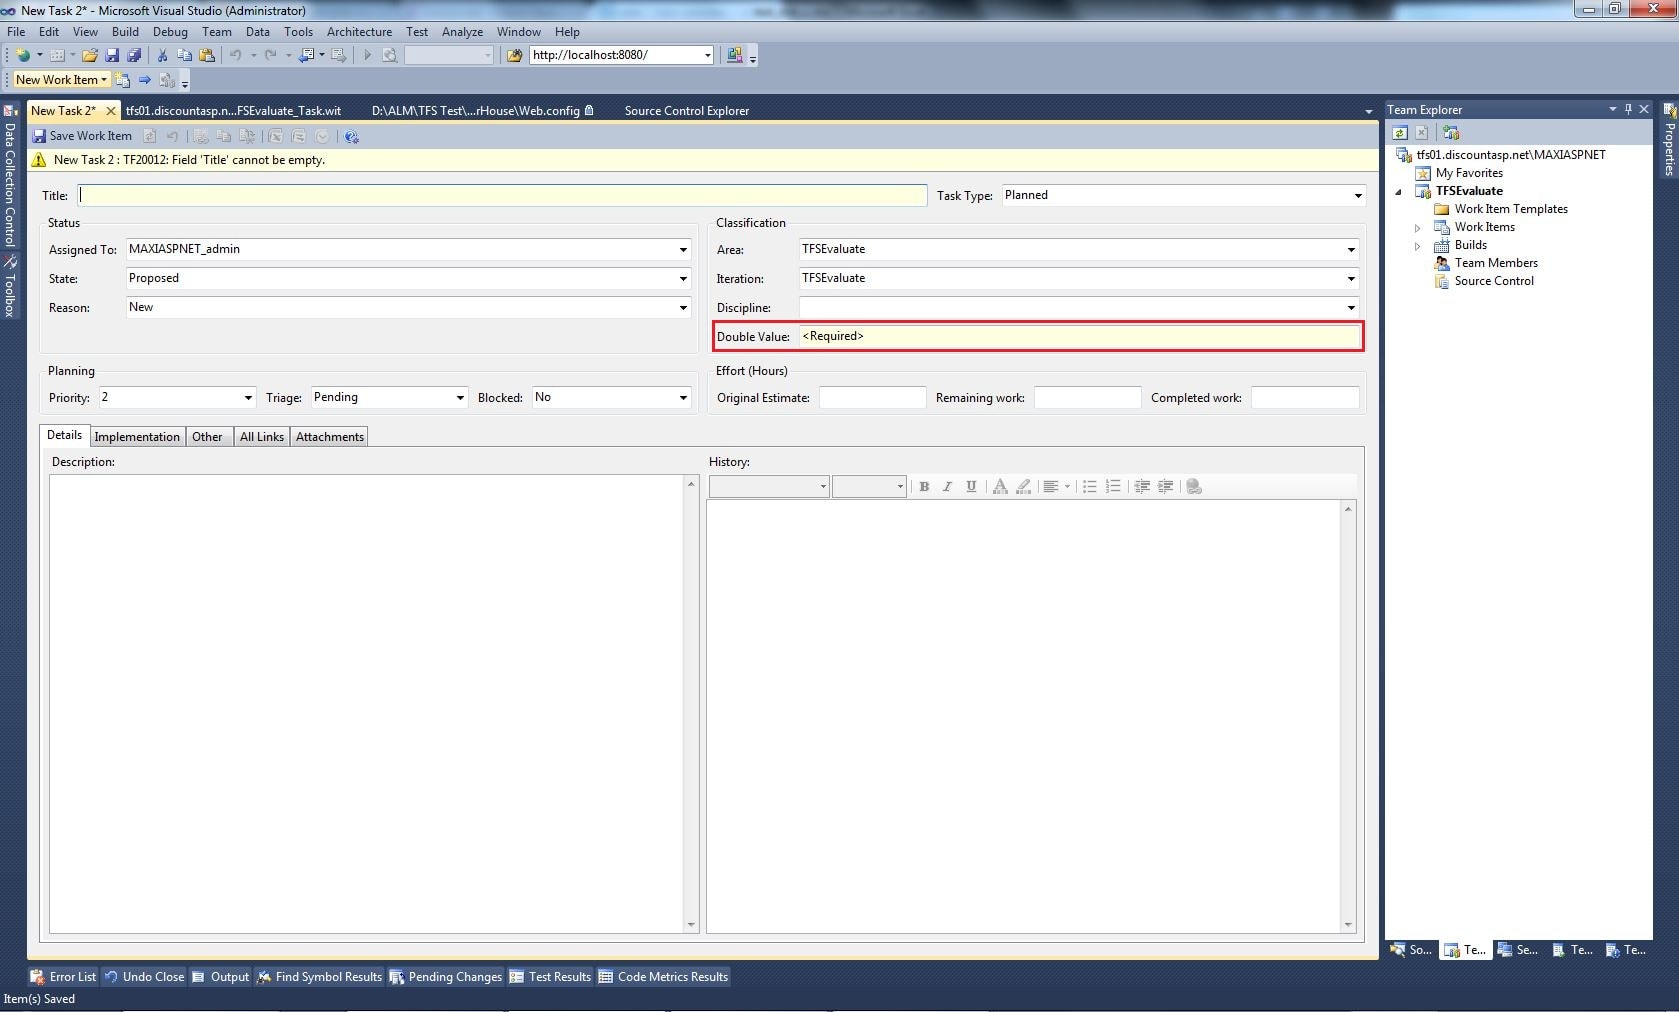Open the Analyze menu
This screenshot has width=1679, height=1012.
coord(462,32)
